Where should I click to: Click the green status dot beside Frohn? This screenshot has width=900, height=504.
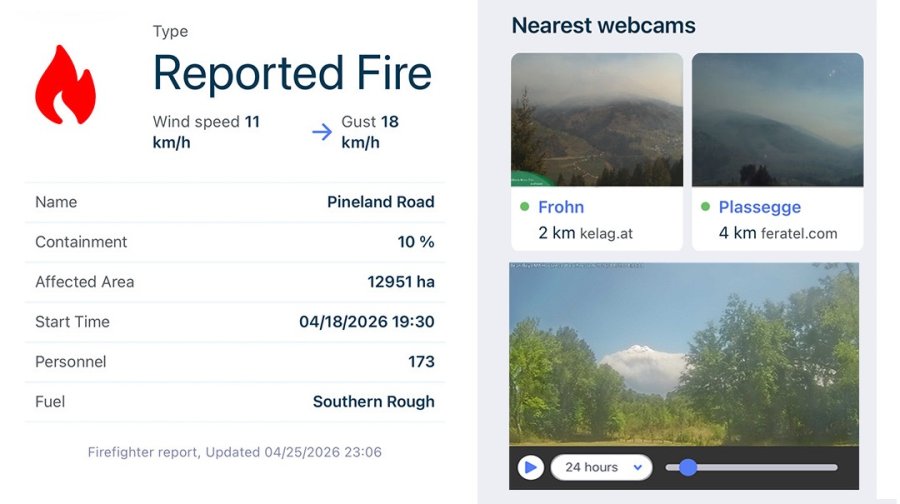click(524, 207)
